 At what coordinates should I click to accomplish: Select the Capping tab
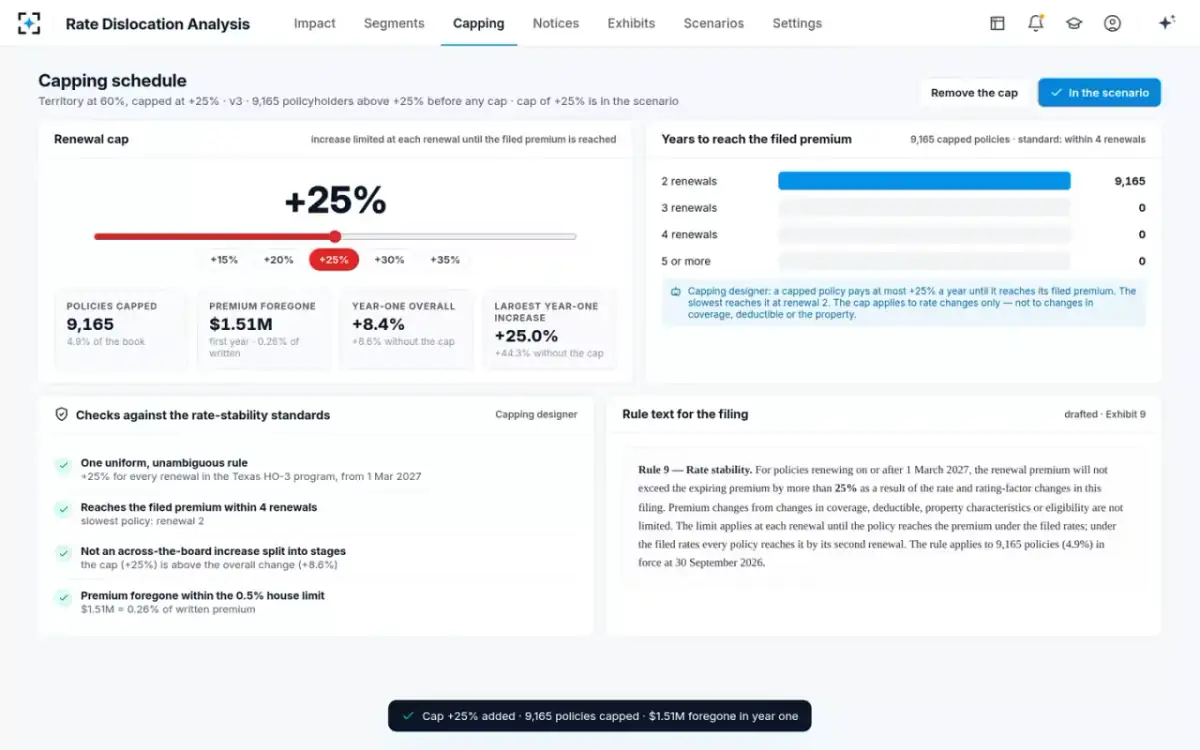(479, 23)
